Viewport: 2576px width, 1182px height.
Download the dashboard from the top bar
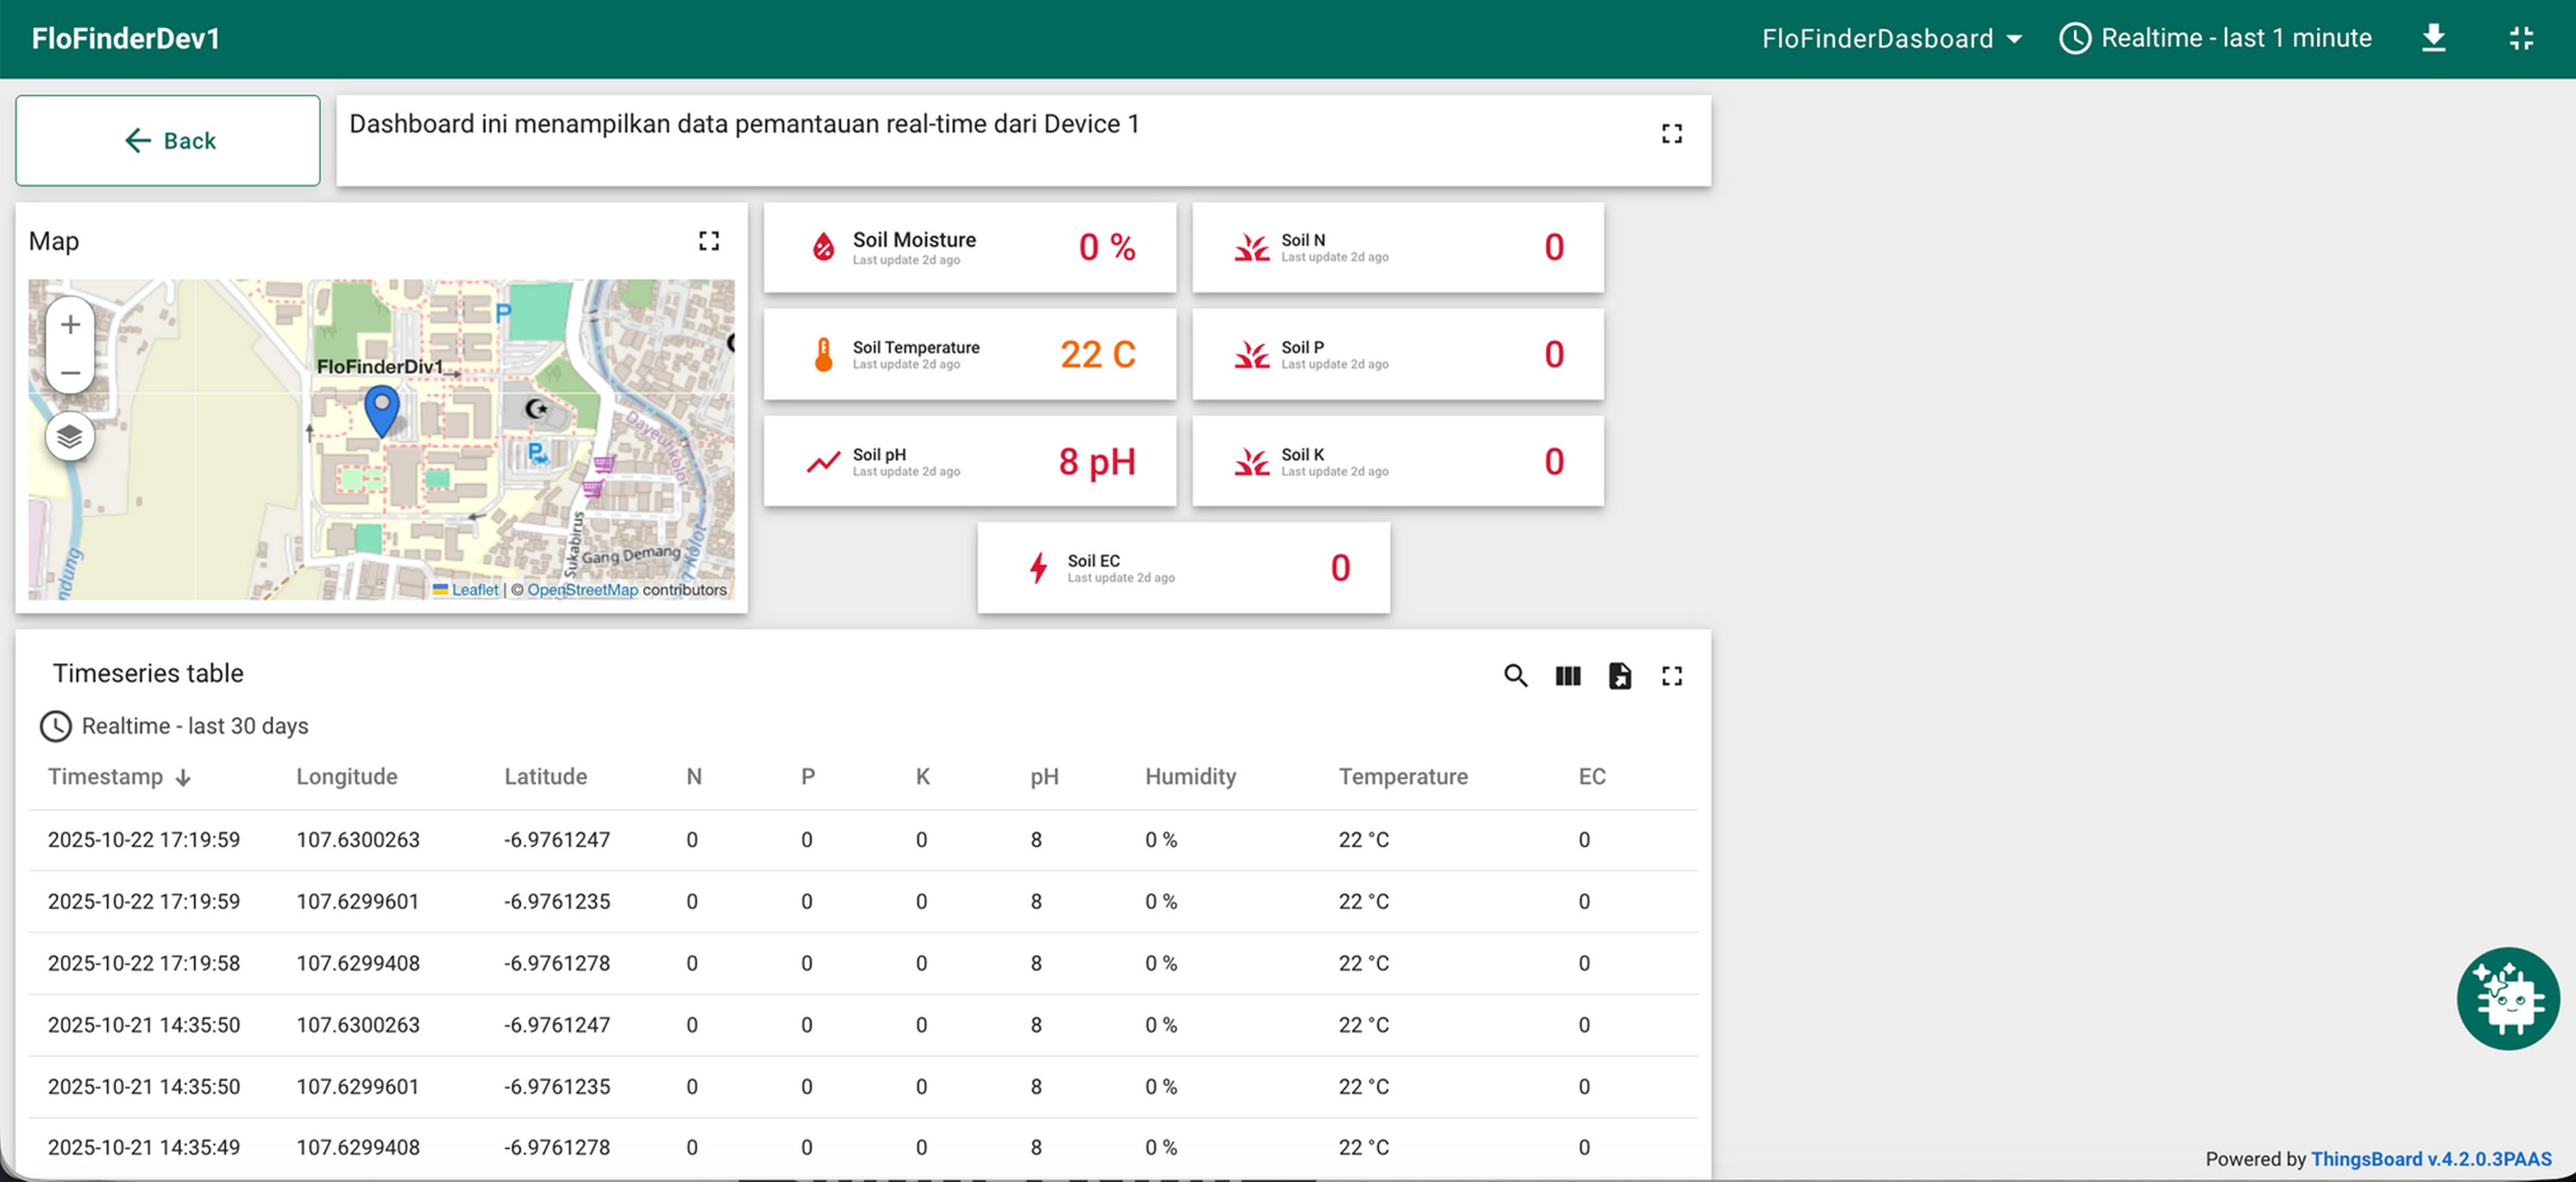coord(2434,37)
